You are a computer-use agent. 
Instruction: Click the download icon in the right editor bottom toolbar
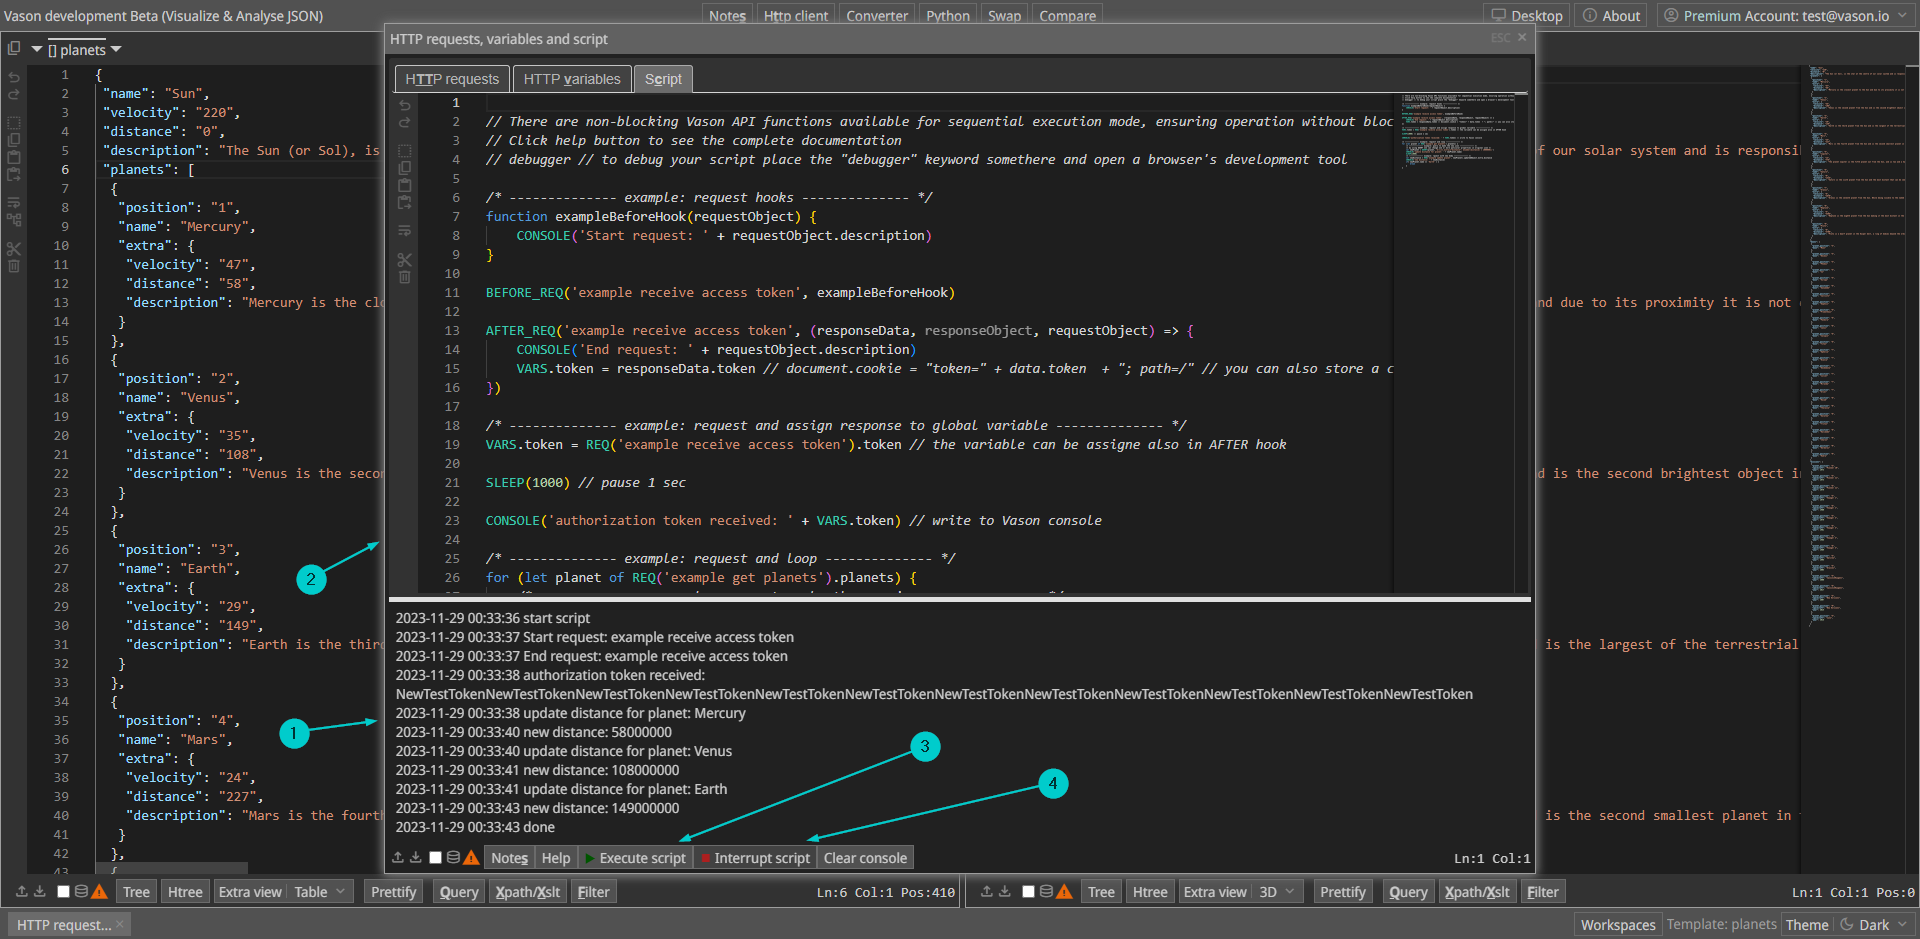(x=1005, y=892)
